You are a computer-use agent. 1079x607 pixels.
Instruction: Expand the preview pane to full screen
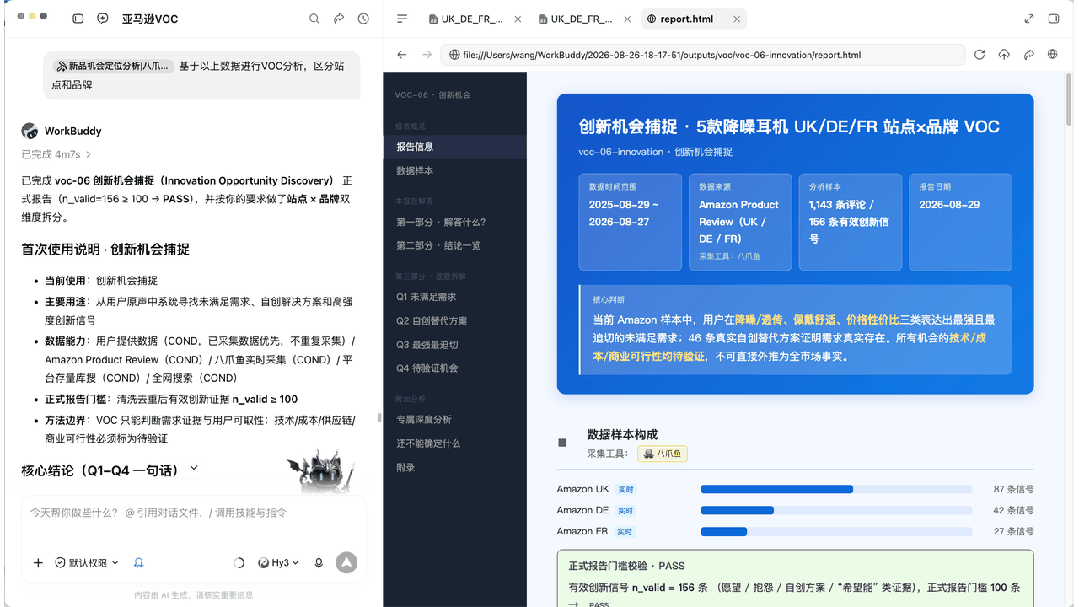click(1029, 19)
